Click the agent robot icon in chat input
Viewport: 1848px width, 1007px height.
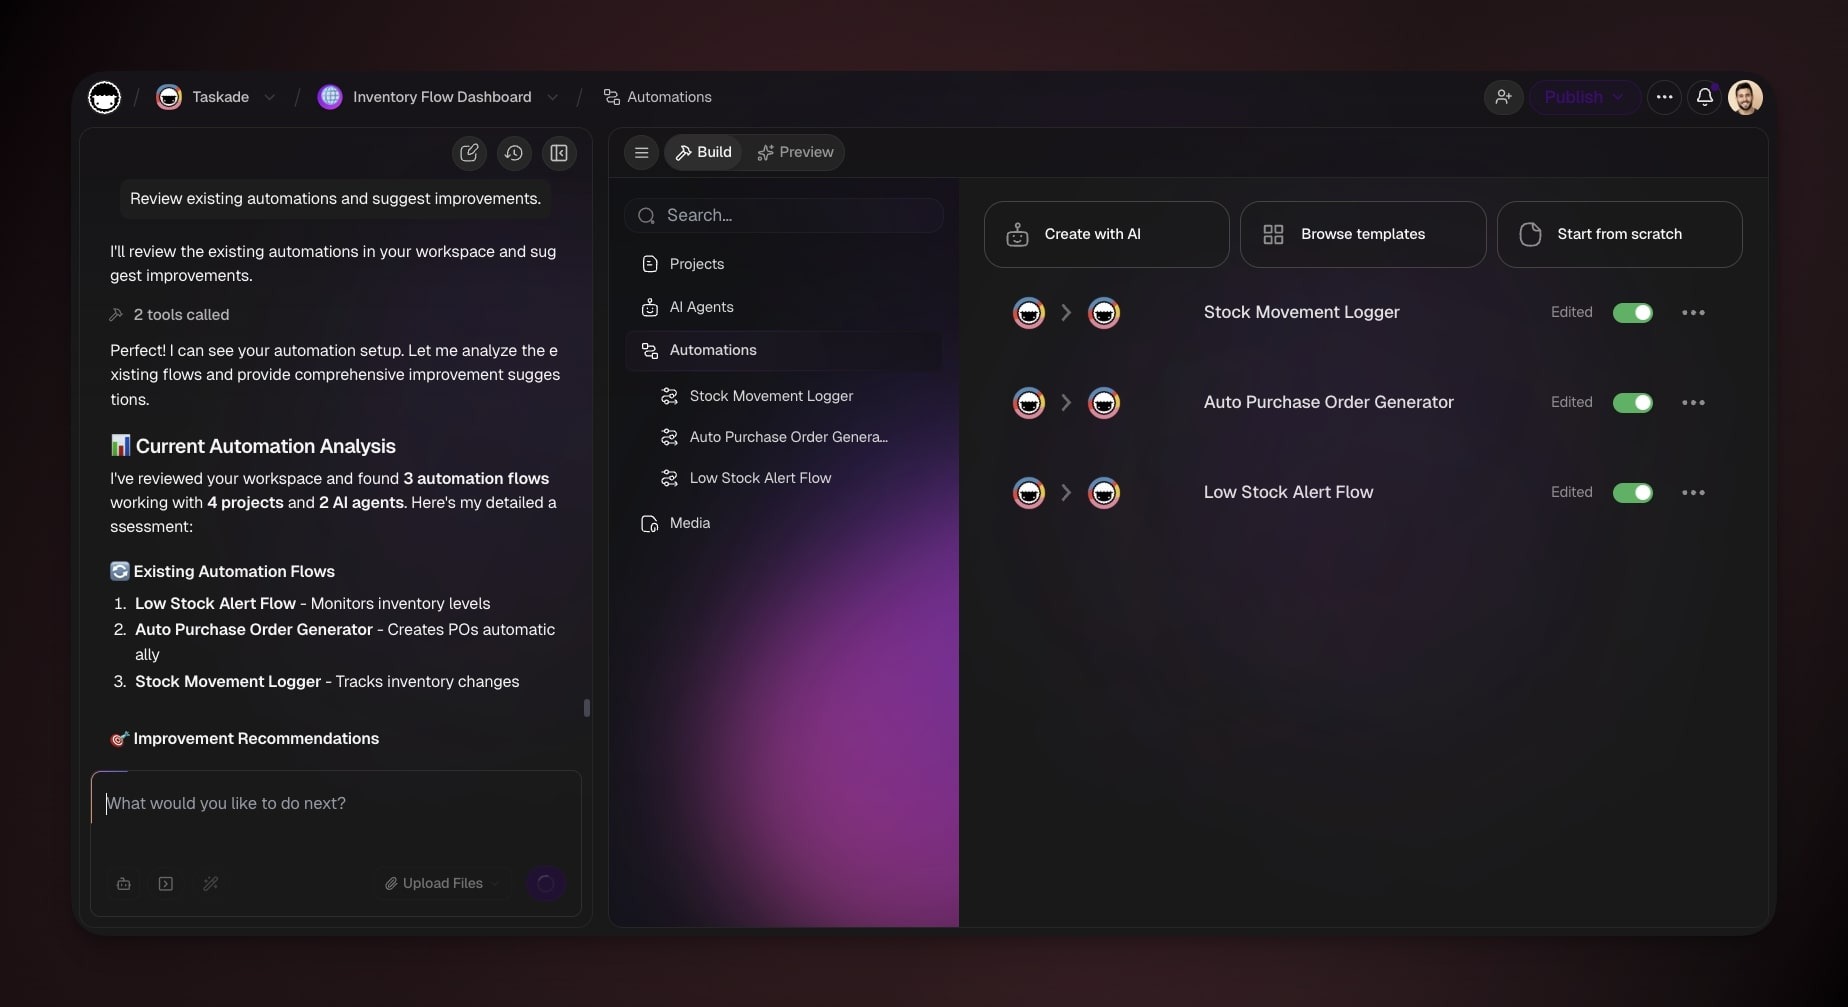pyautogui.click(x=124, y=884)
